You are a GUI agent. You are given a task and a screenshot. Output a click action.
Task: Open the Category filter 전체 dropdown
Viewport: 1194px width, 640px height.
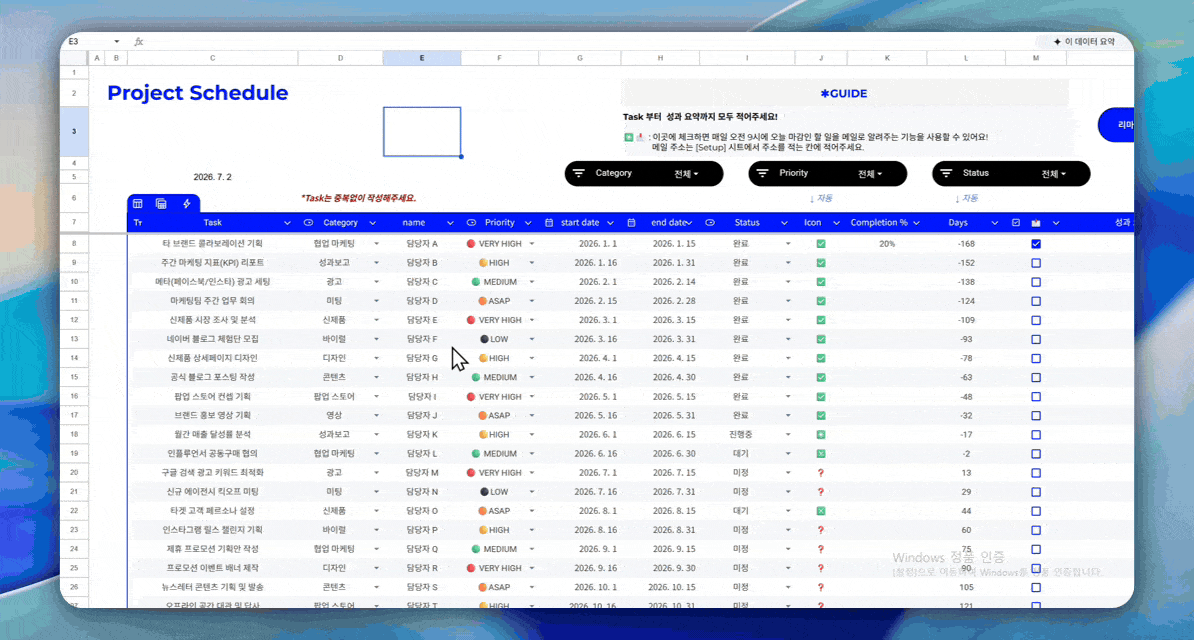pos(686,174)
